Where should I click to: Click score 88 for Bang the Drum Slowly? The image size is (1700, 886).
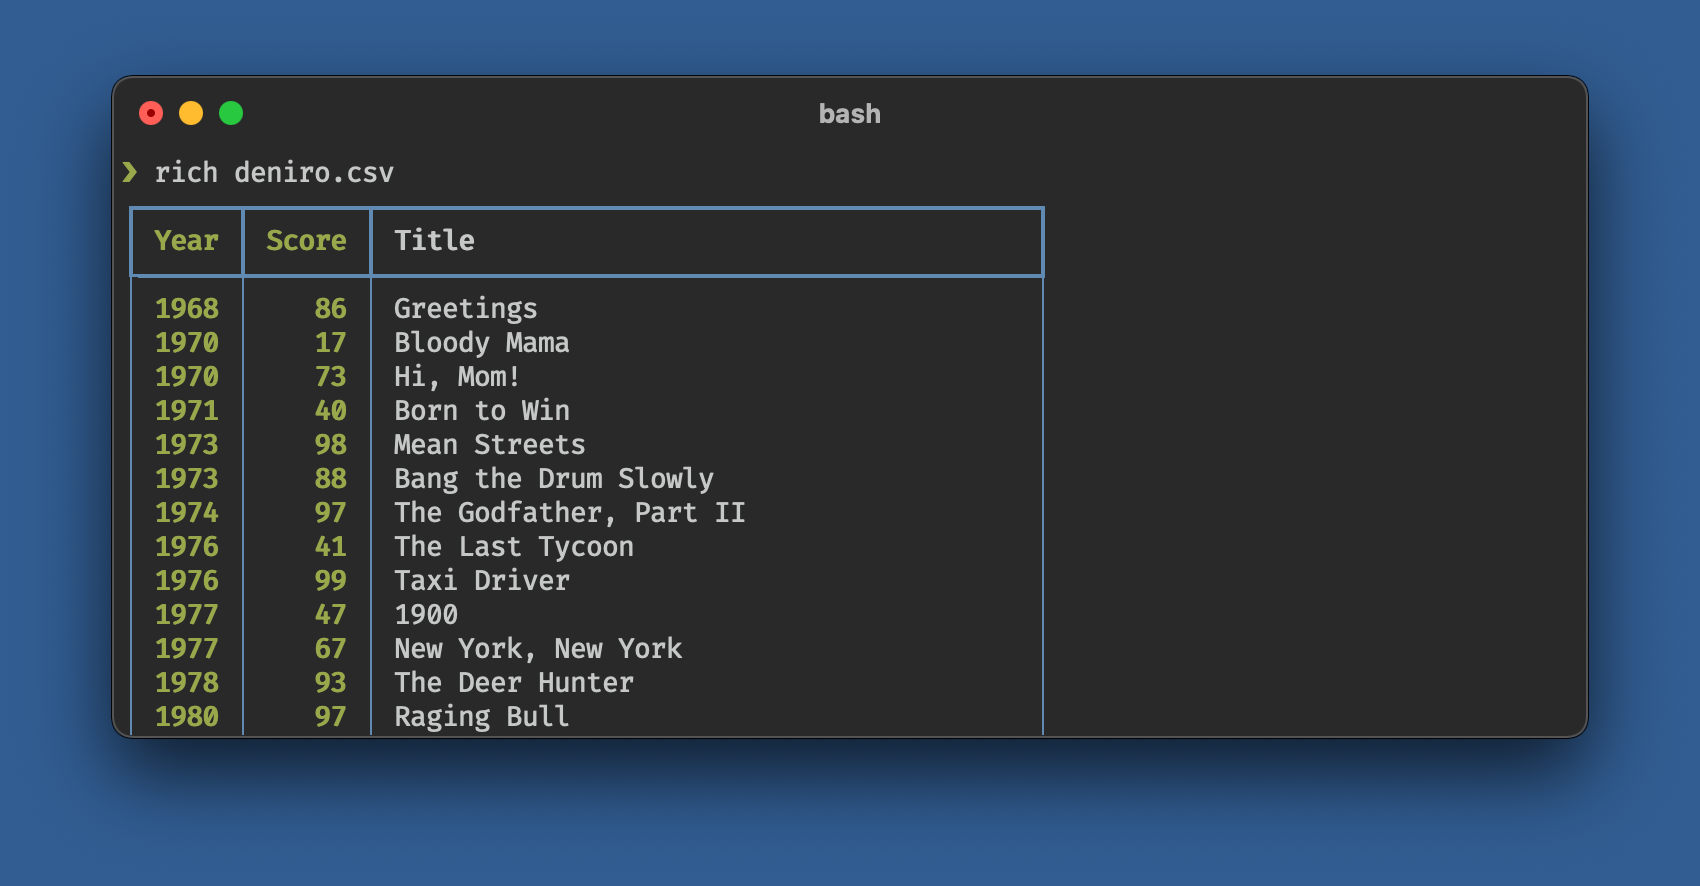[x=331, y=479]
